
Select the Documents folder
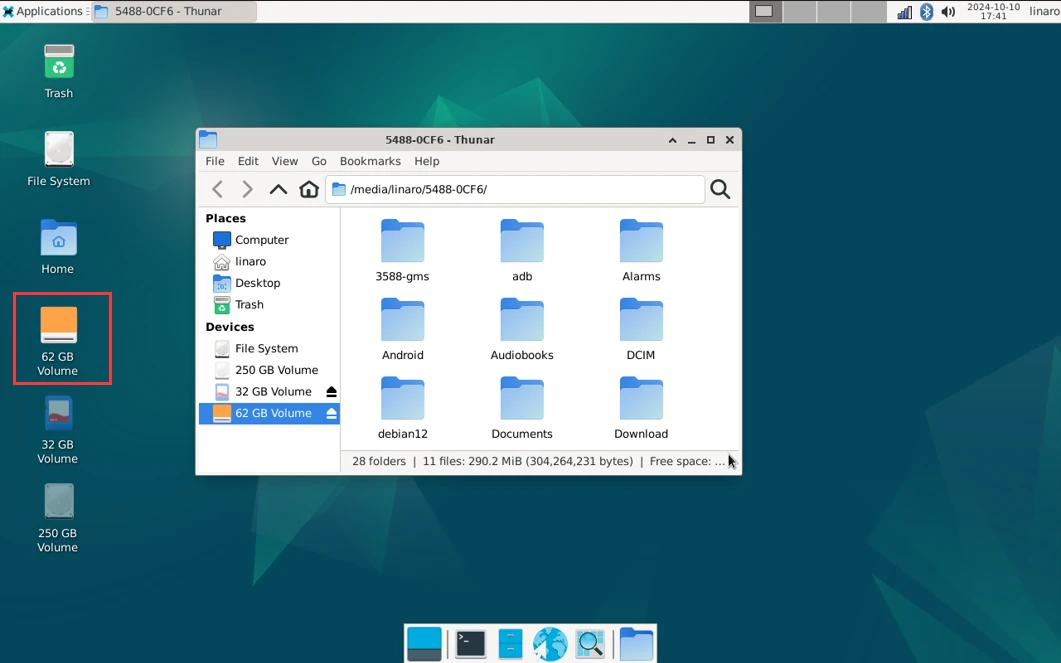[x=522, y=408]
